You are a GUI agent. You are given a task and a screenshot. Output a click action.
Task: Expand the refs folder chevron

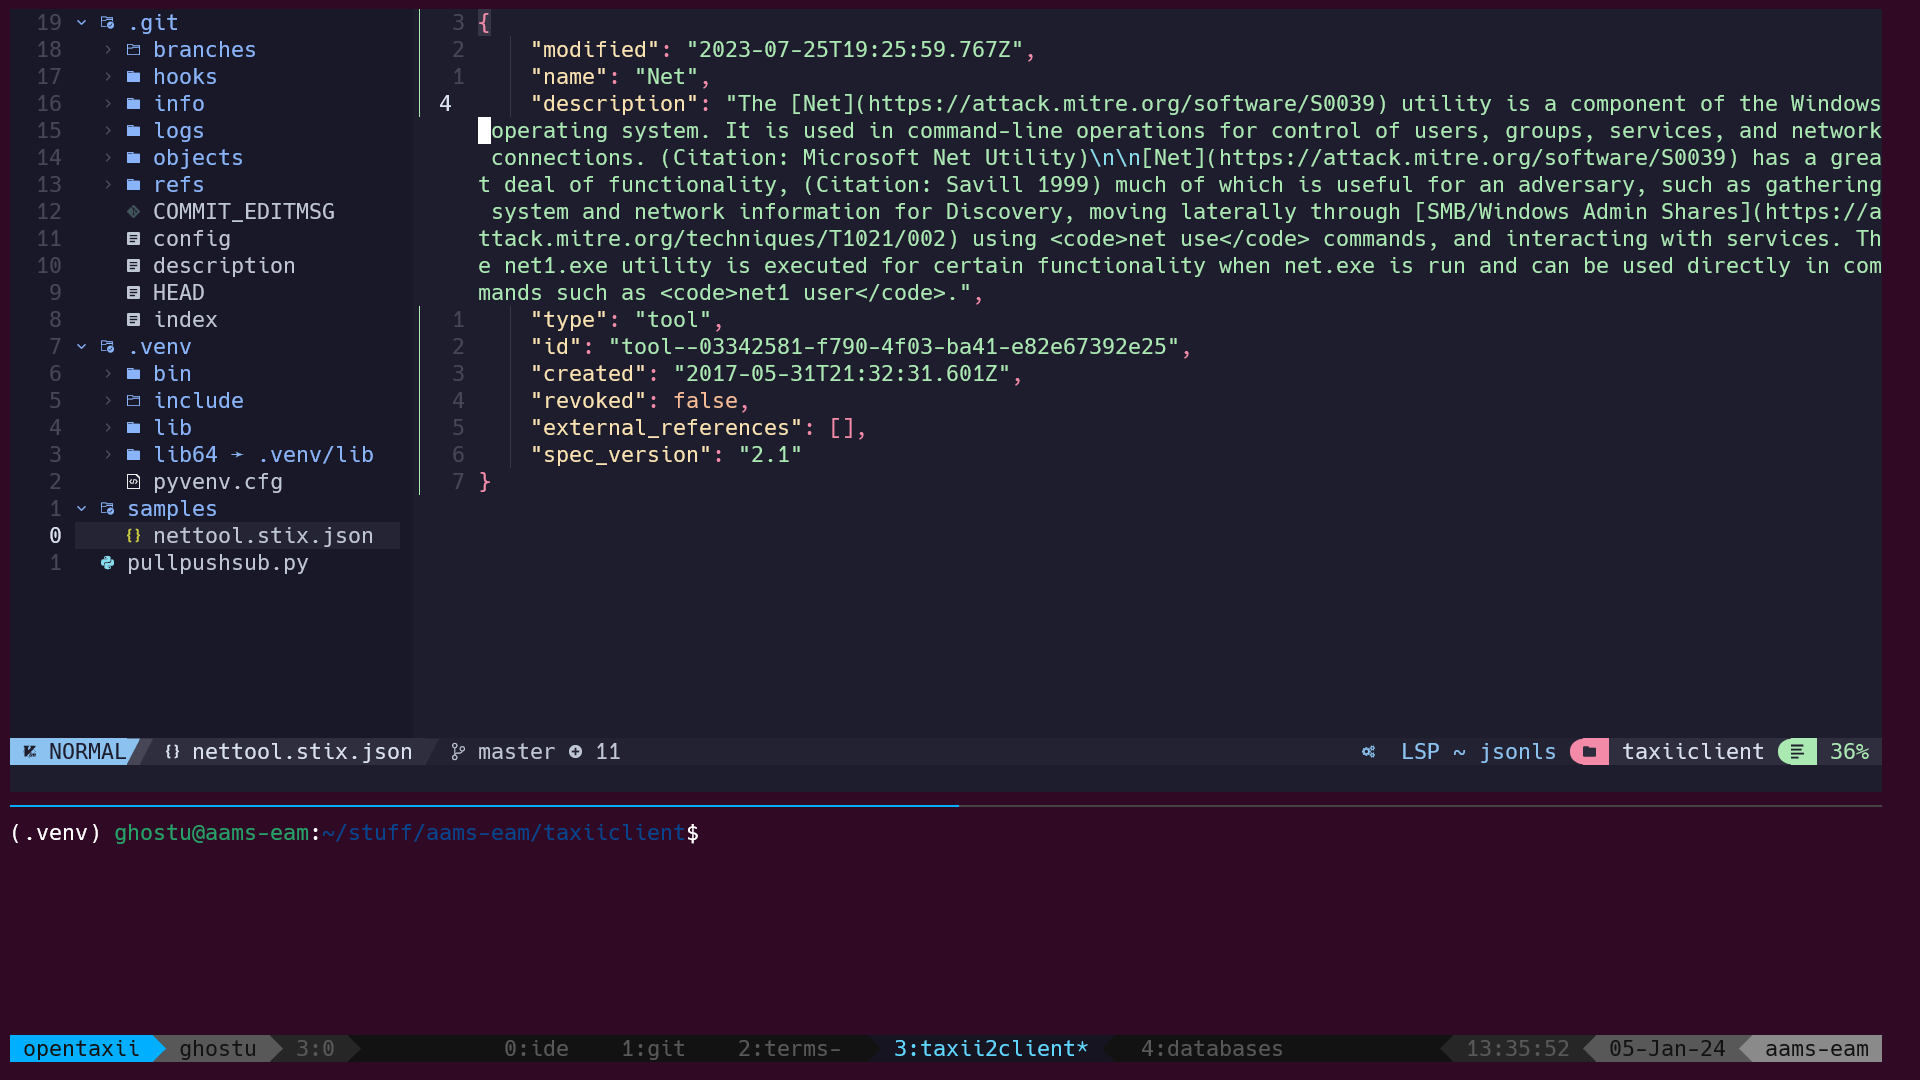tap(108, 184)
